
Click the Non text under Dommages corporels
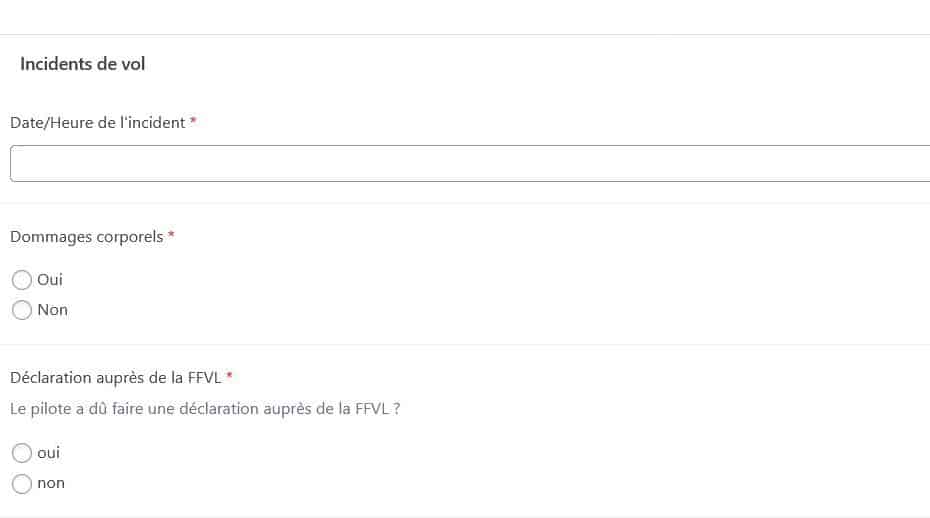(x=52, y=310)
